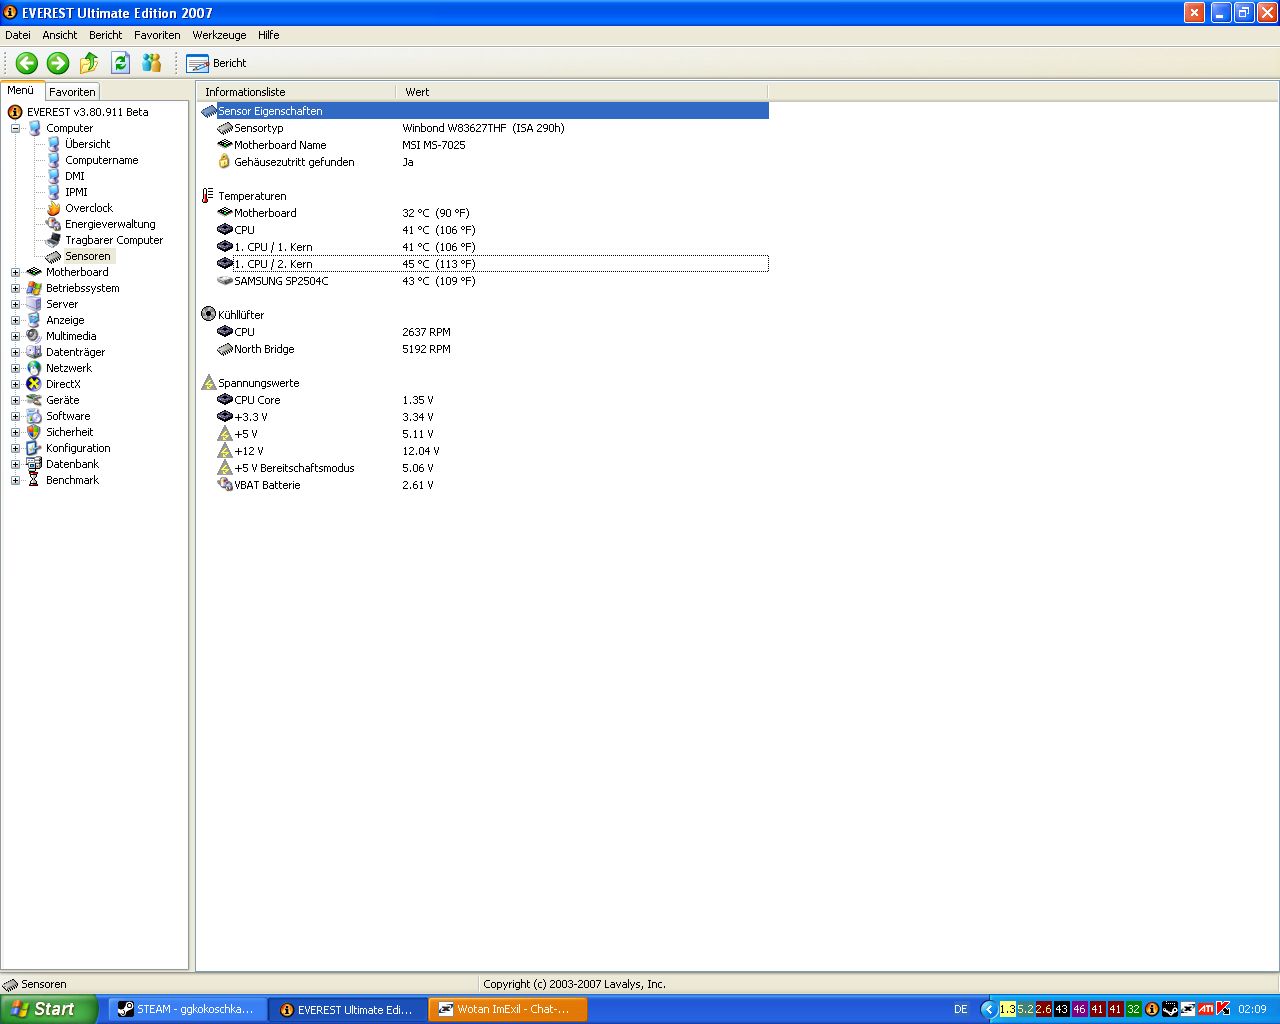Click the Energieverwaltung tree icon
This screenshot has width=1280, height=1024.
tap(54, 224)
